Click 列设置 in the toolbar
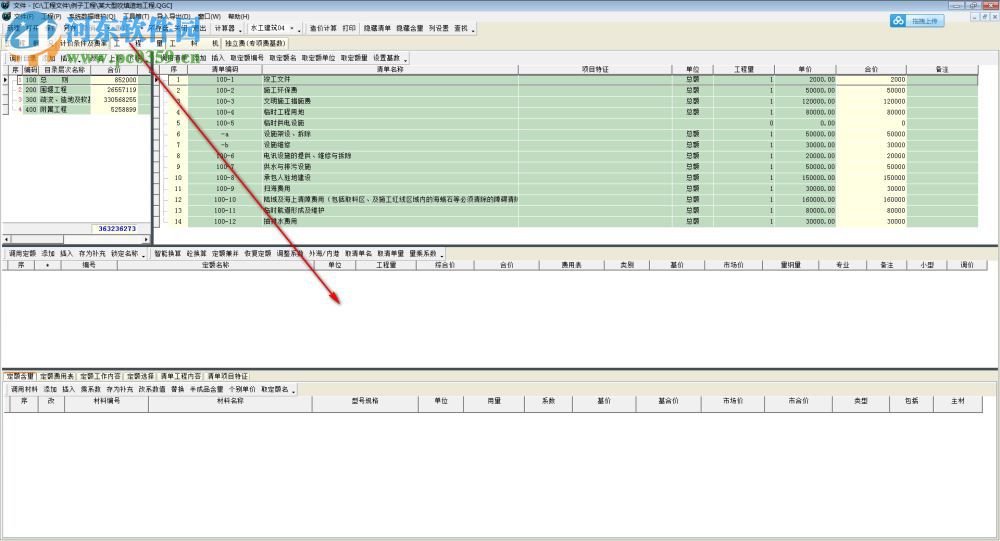1000x541 pixels. [439, 28]
